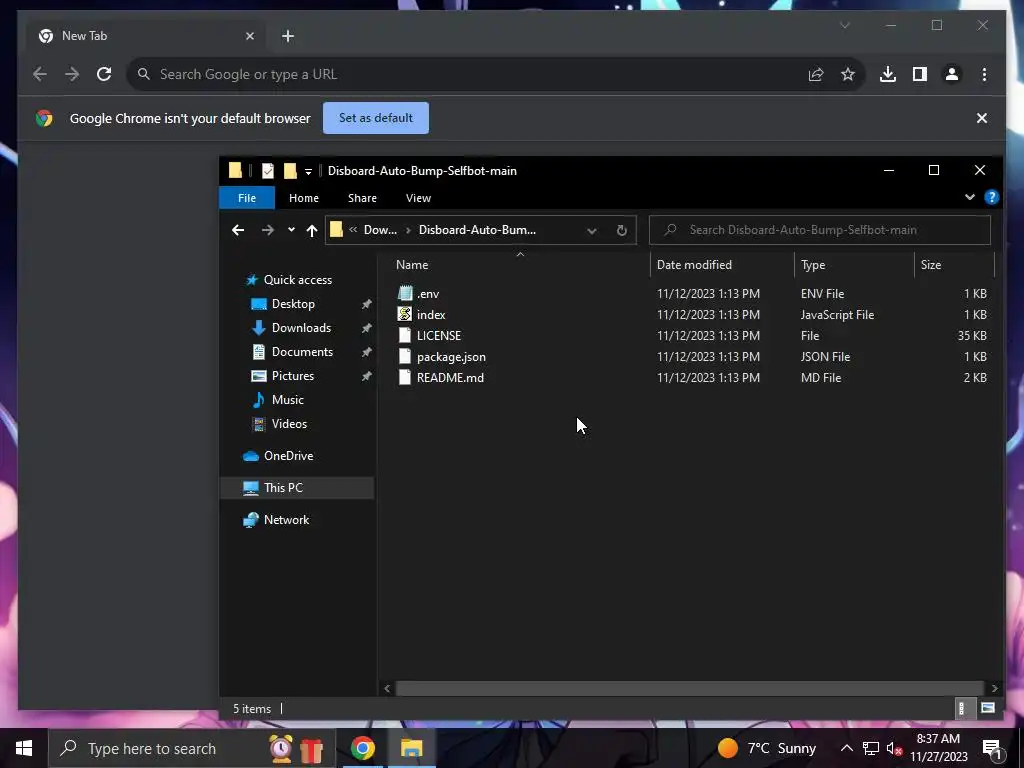Click the horizontal scrollbar in file list
The width and height of the screenshot is (1024, 768).
[x=690, y=688]
